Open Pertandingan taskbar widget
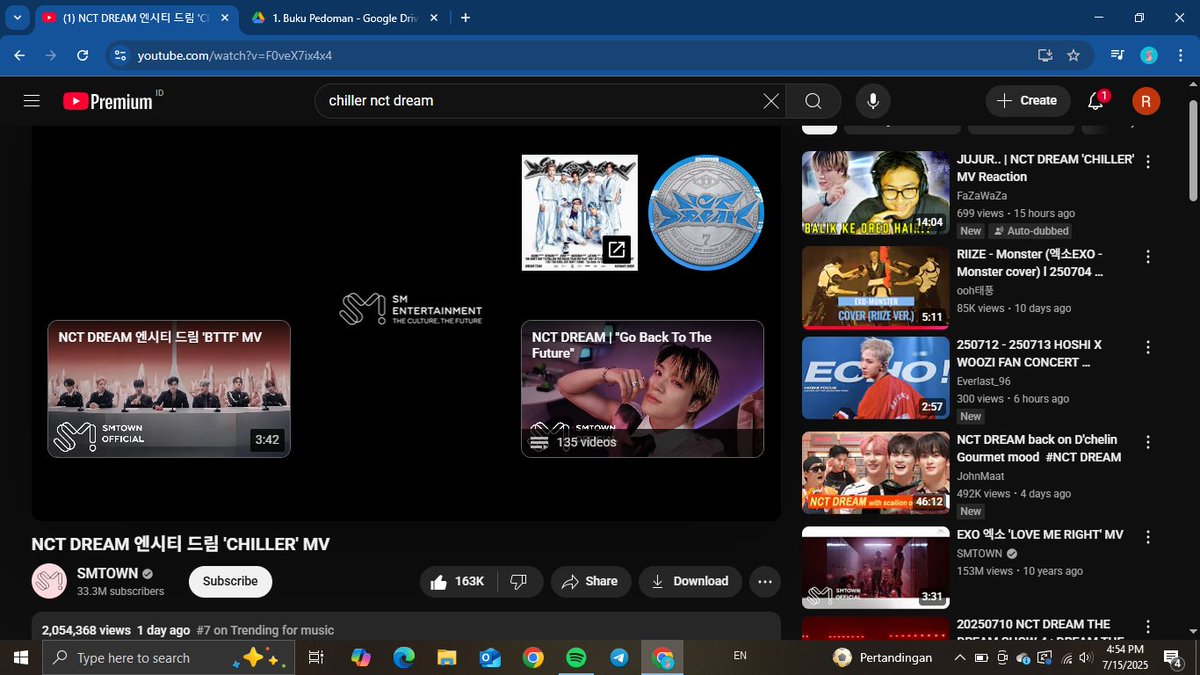The width and height of the screenshot is (1200, 675). pyautogui.click(x=884, y=657)
